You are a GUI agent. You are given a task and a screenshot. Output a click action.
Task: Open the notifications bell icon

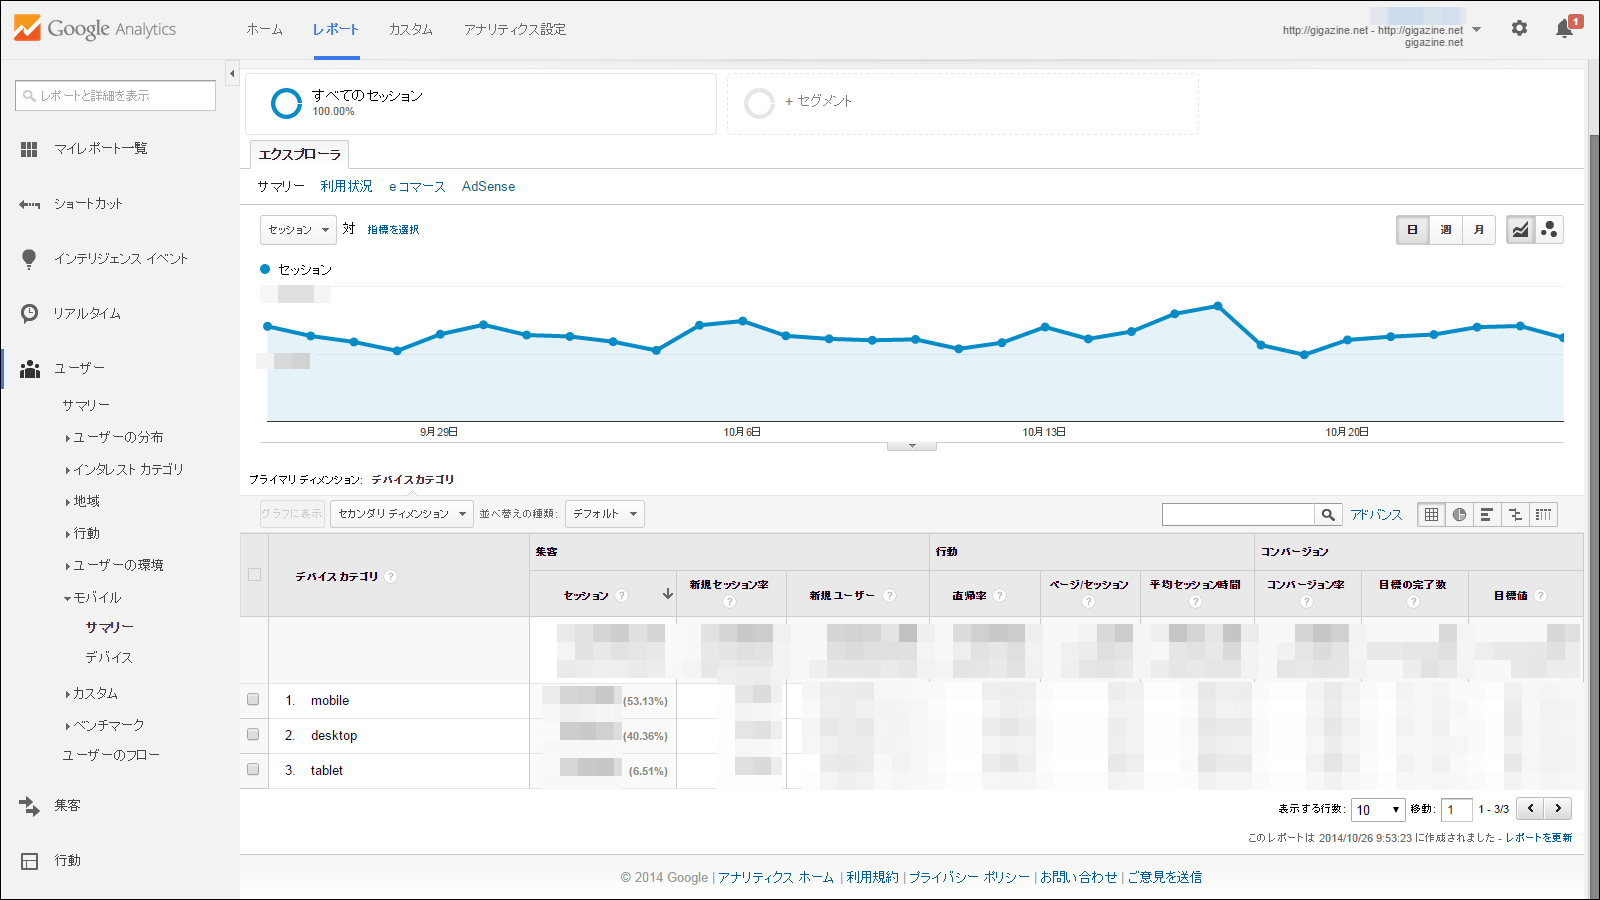[1564, 29]
